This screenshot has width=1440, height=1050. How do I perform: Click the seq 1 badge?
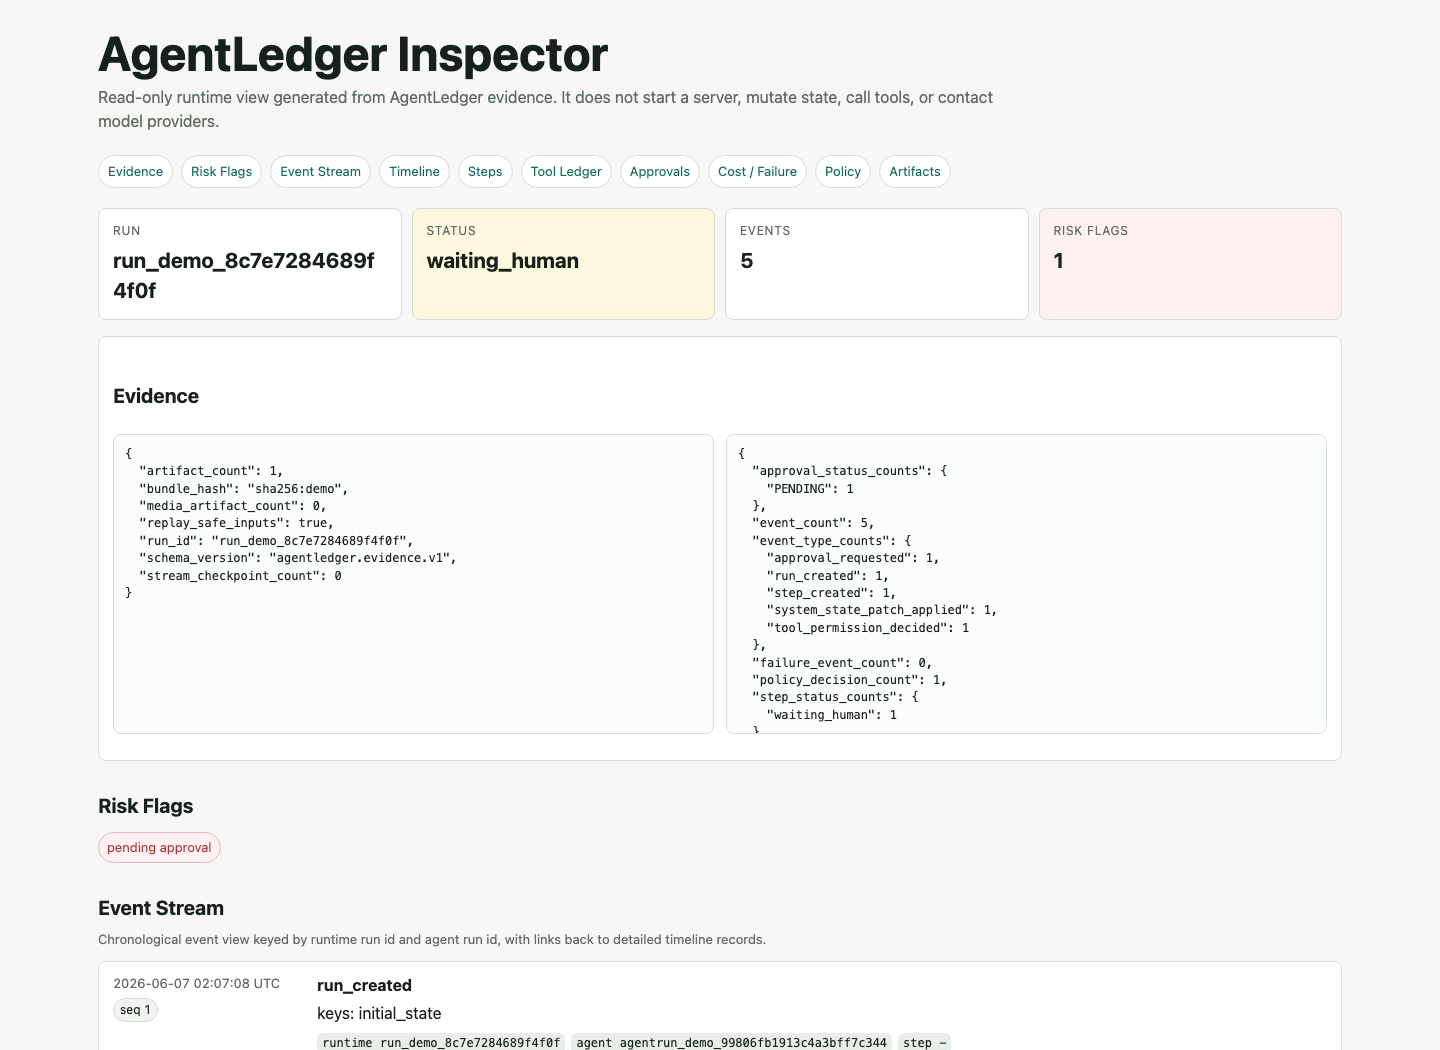pyautogui.click(x=135, y=1010)
